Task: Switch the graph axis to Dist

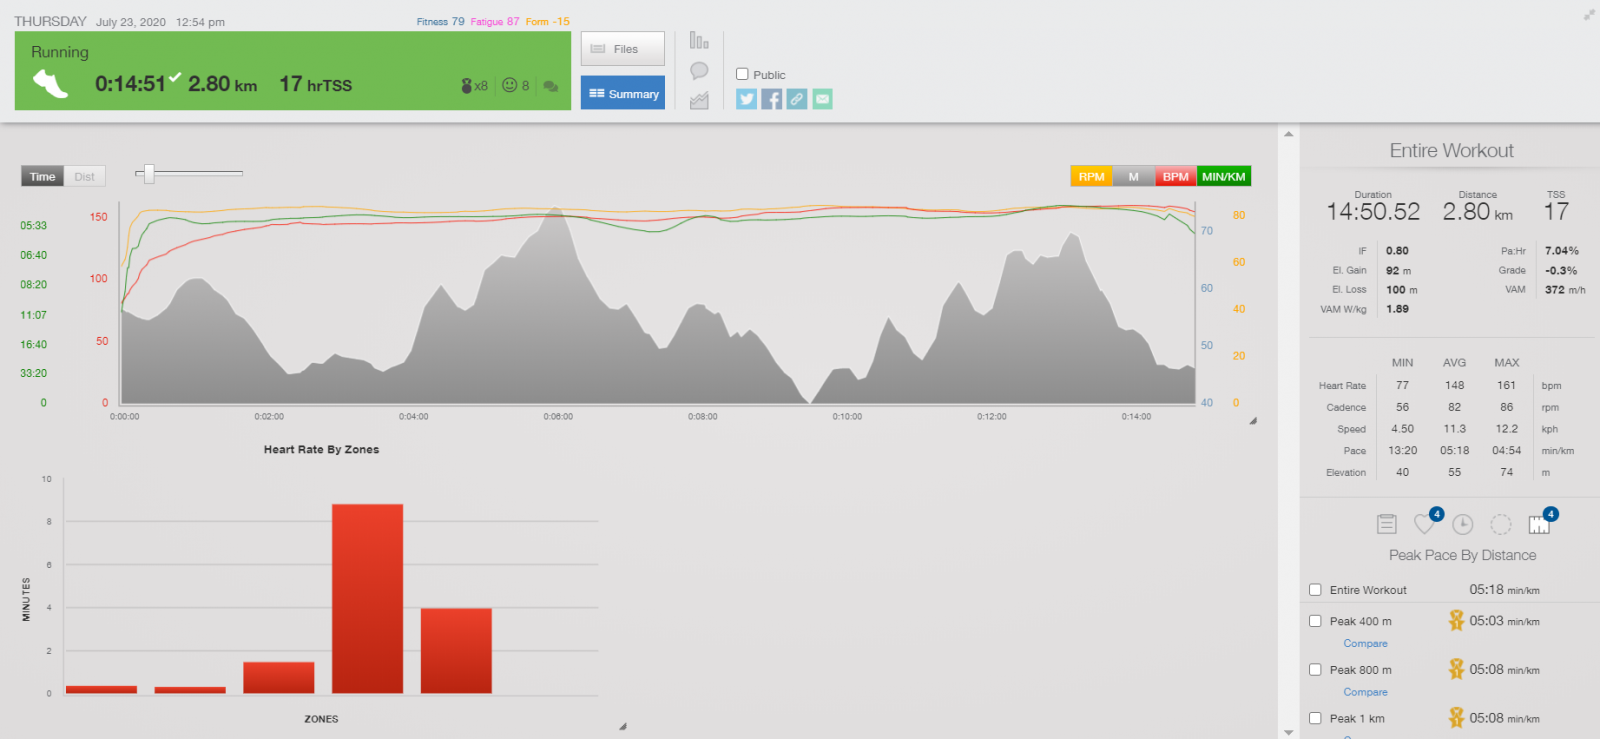Action: click(x=85, y=177)
